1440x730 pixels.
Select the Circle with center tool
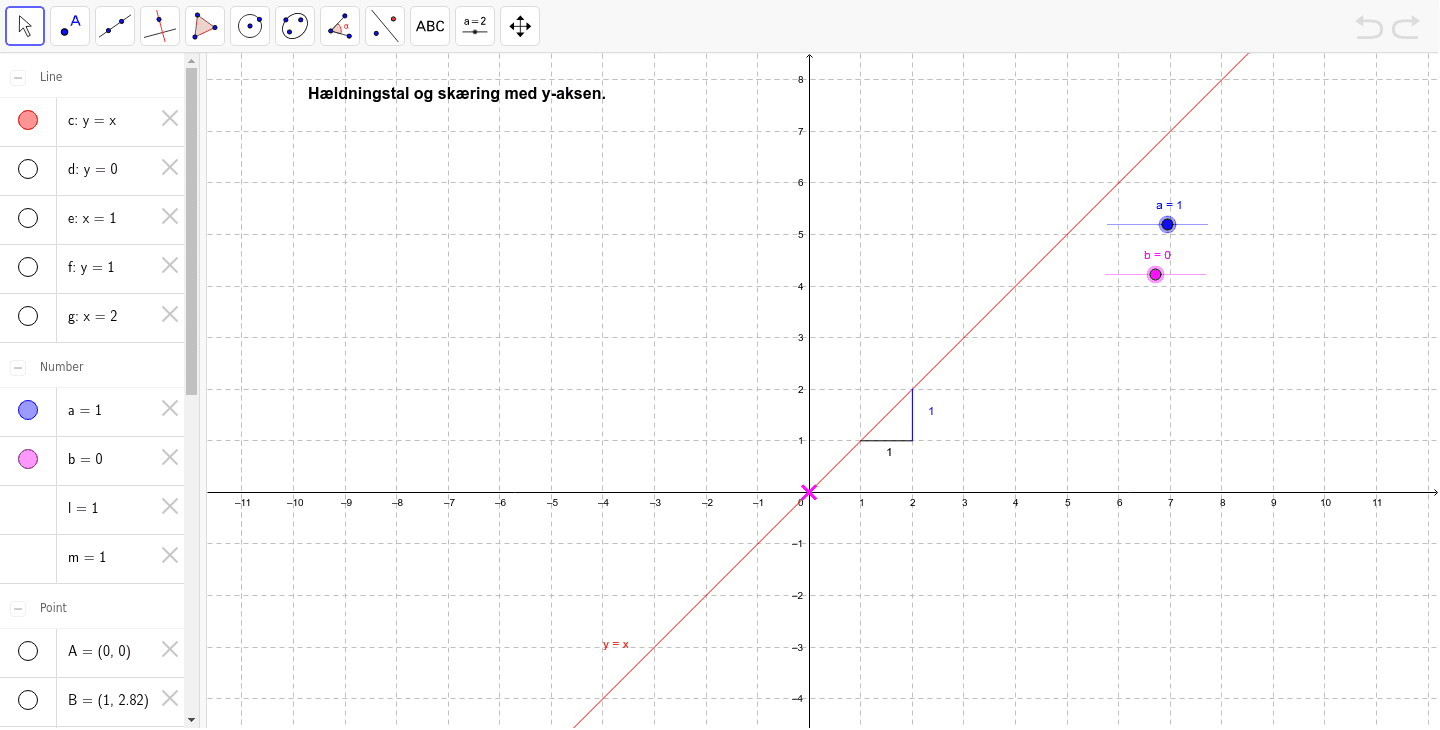(x=250, y=26)
